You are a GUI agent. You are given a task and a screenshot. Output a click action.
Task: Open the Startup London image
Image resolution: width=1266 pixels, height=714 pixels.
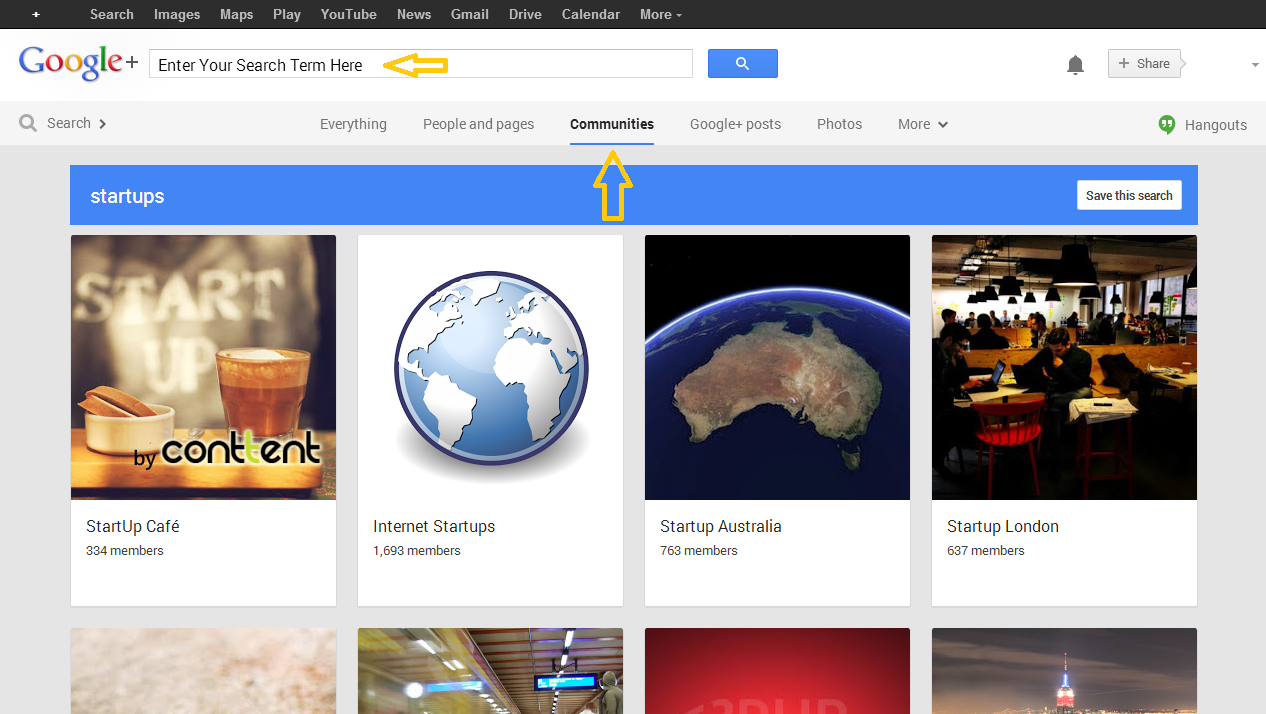[x=1064, y=367]
